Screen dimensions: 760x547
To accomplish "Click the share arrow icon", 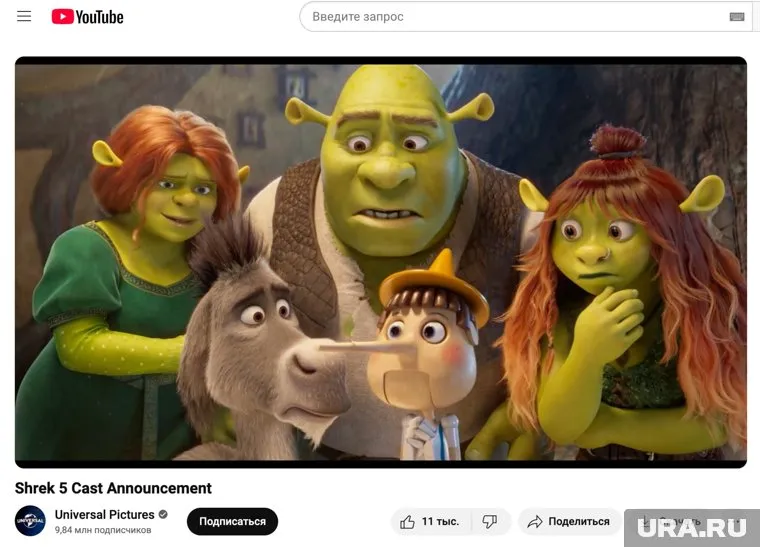I will pyautogui.click(x=535, y=522).
